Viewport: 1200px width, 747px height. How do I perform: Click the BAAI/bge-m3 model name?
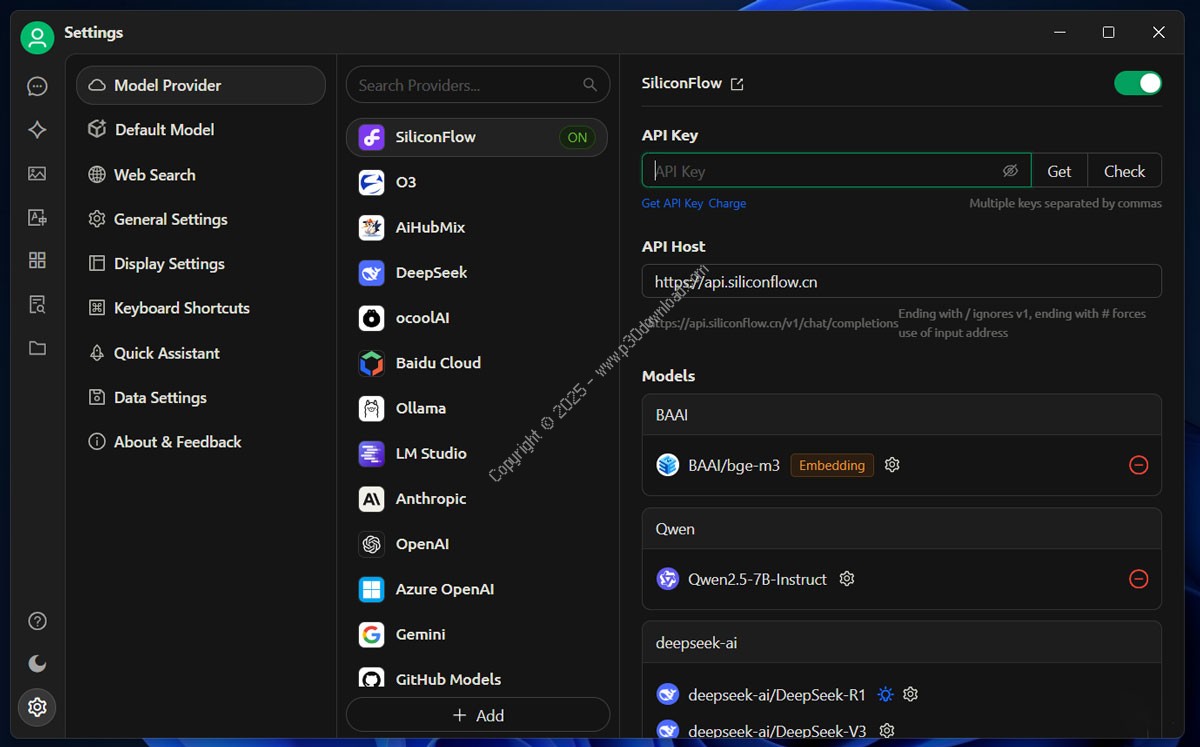click(x=734, y=465)
